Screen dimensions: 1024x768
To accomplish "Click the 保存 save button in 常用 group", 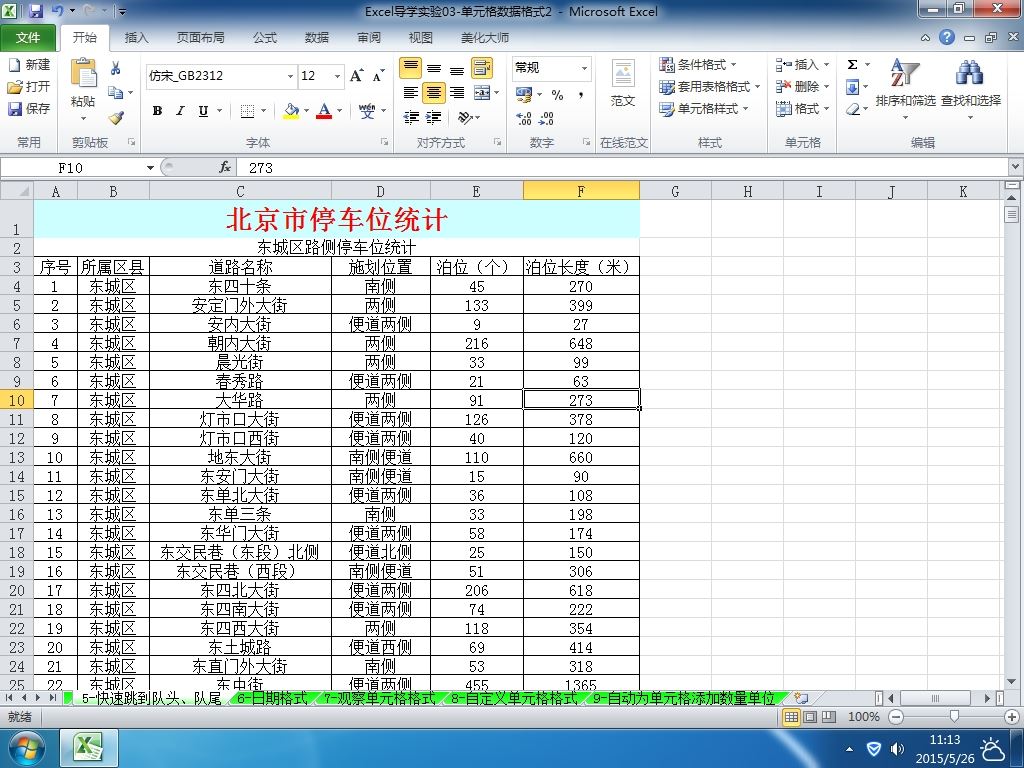I will (x=29, y=108).
